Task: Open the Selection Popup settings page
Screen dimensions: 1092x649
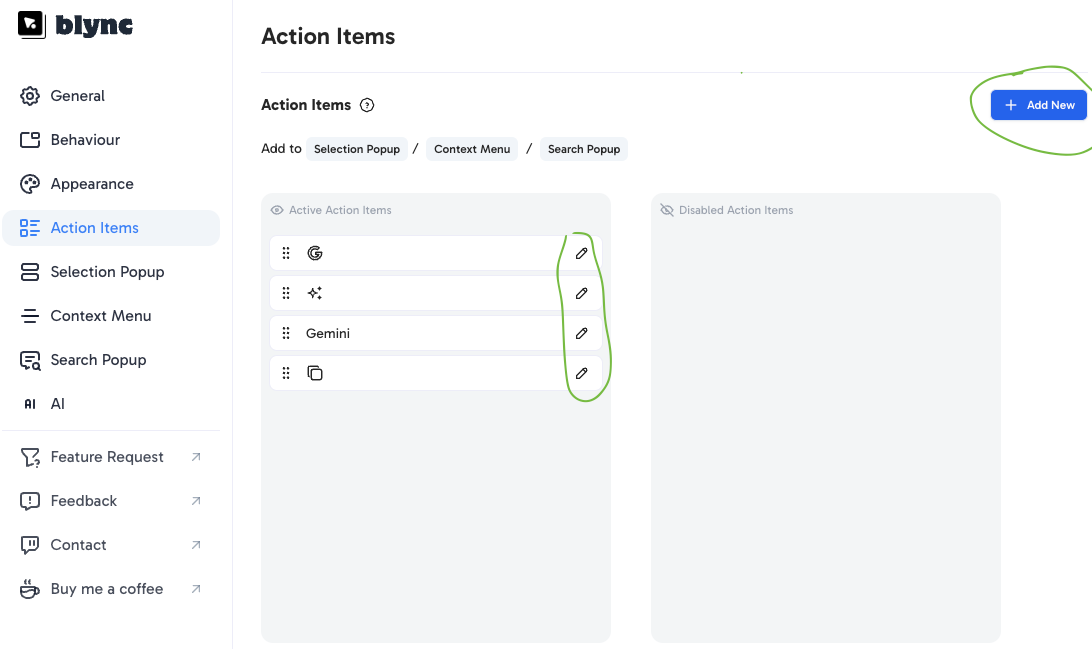Action: point(107,272)
